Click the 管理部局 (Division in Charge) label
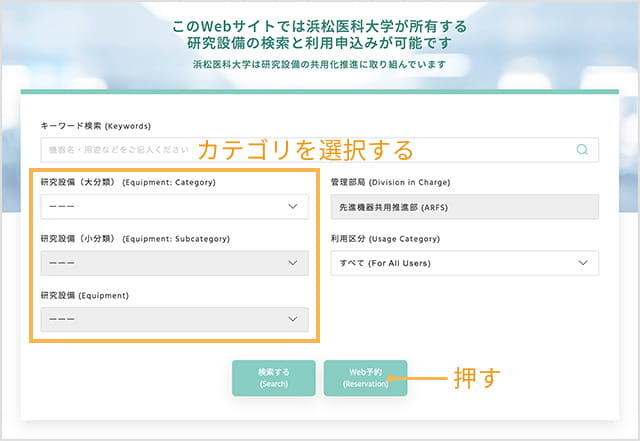The image size is (640, 441). (390, 183)
